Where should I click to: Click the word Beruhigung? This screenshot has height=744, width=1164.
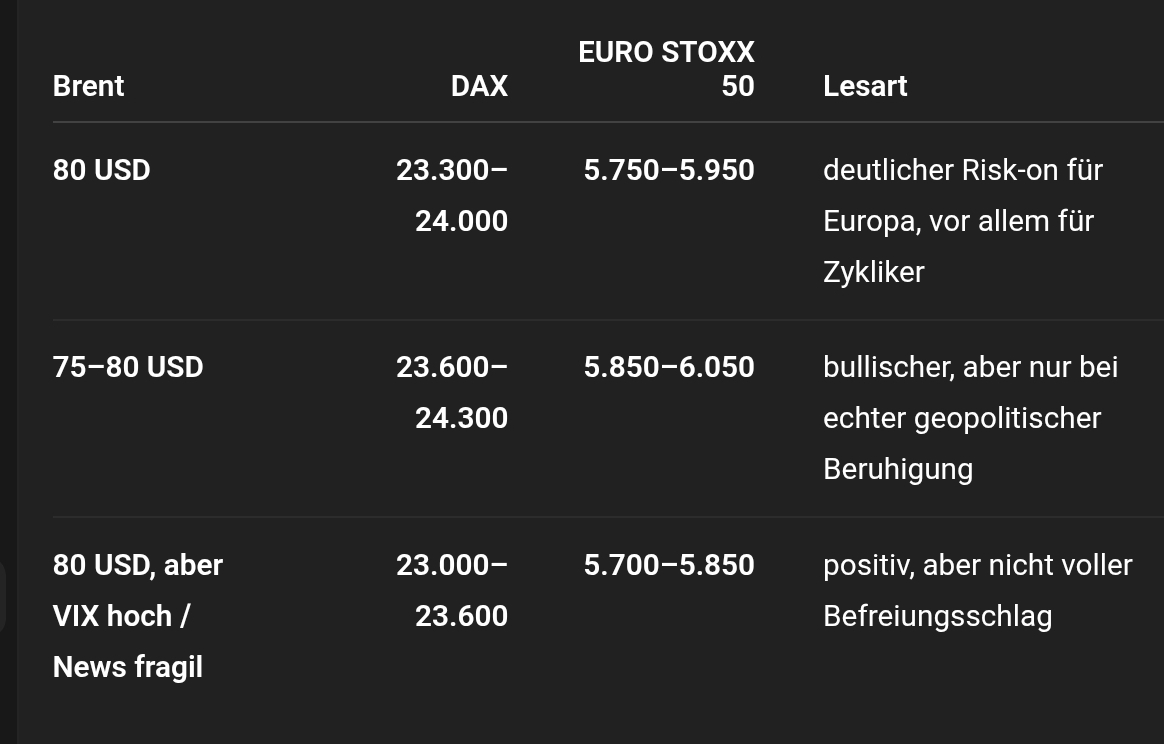(x=897, y=469)
